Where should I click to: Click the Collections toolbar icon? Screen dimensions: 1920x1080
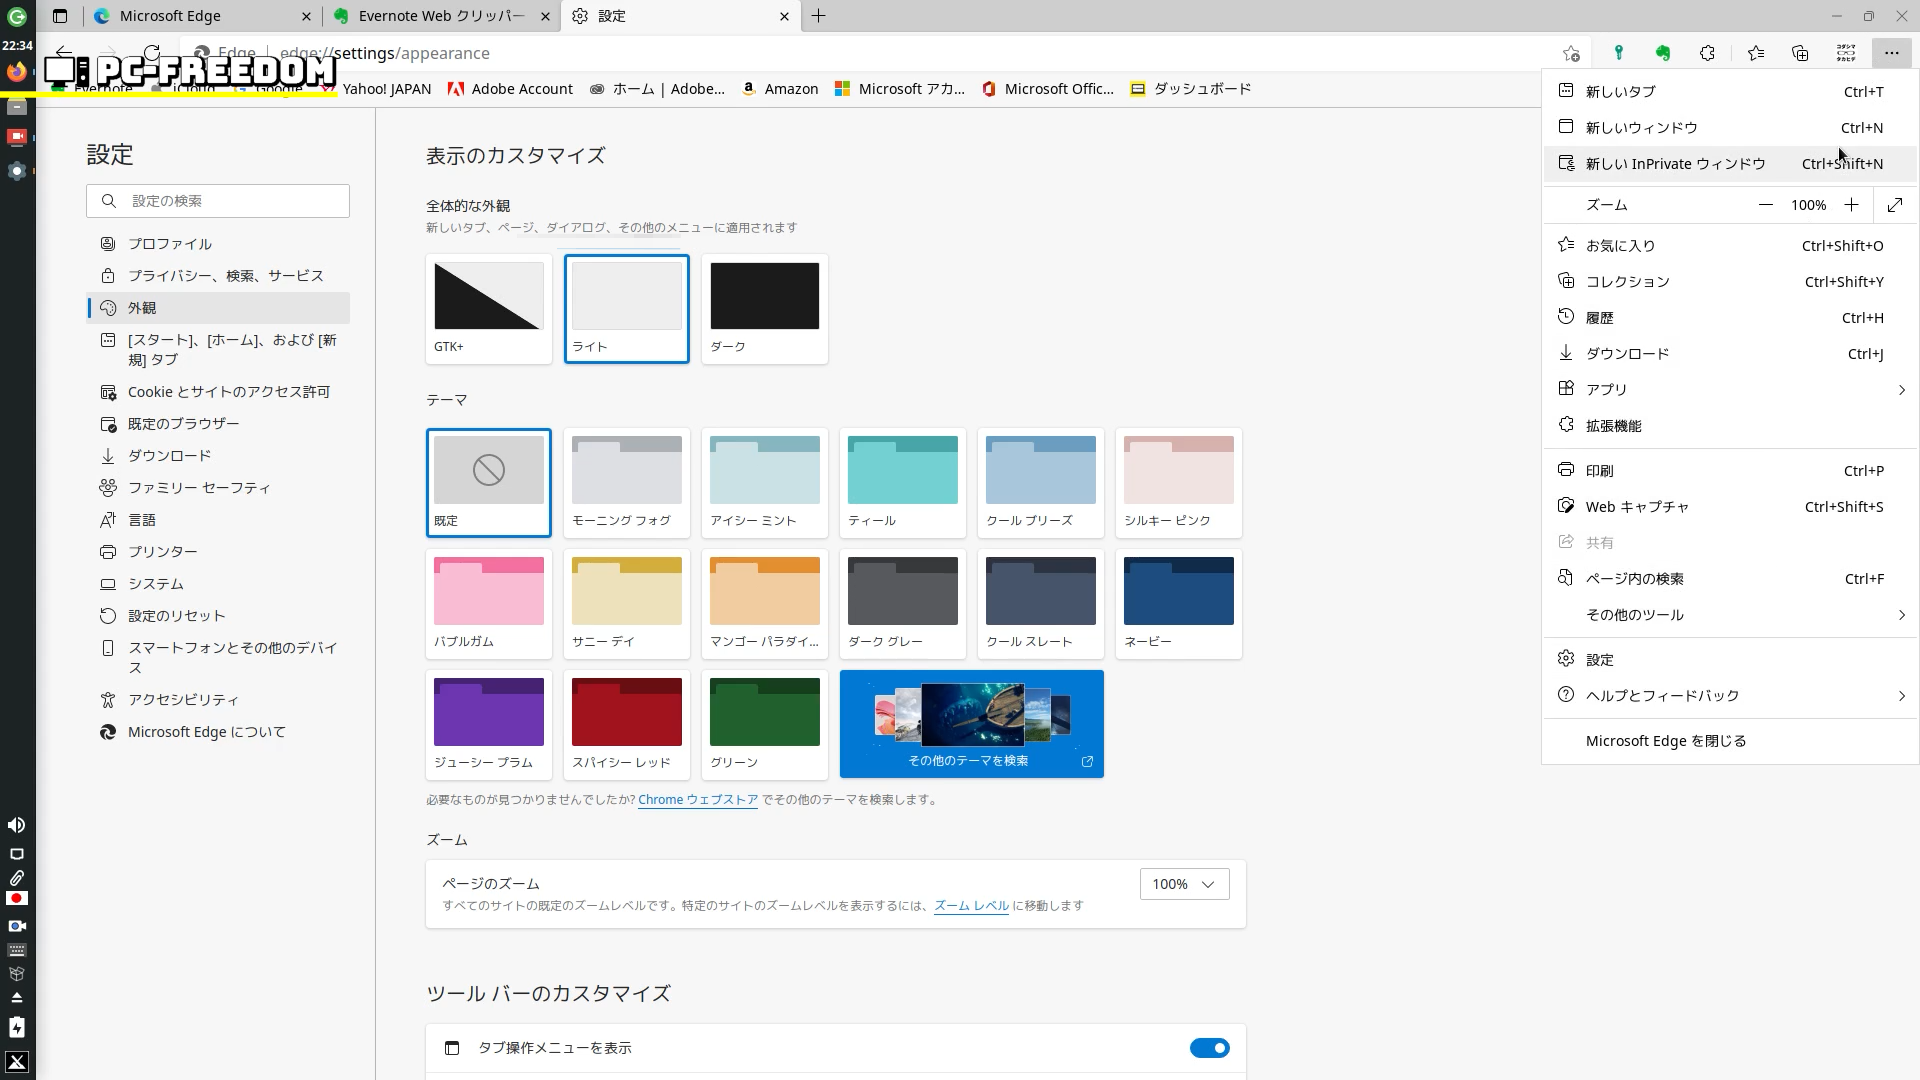tap(1800, 53)
